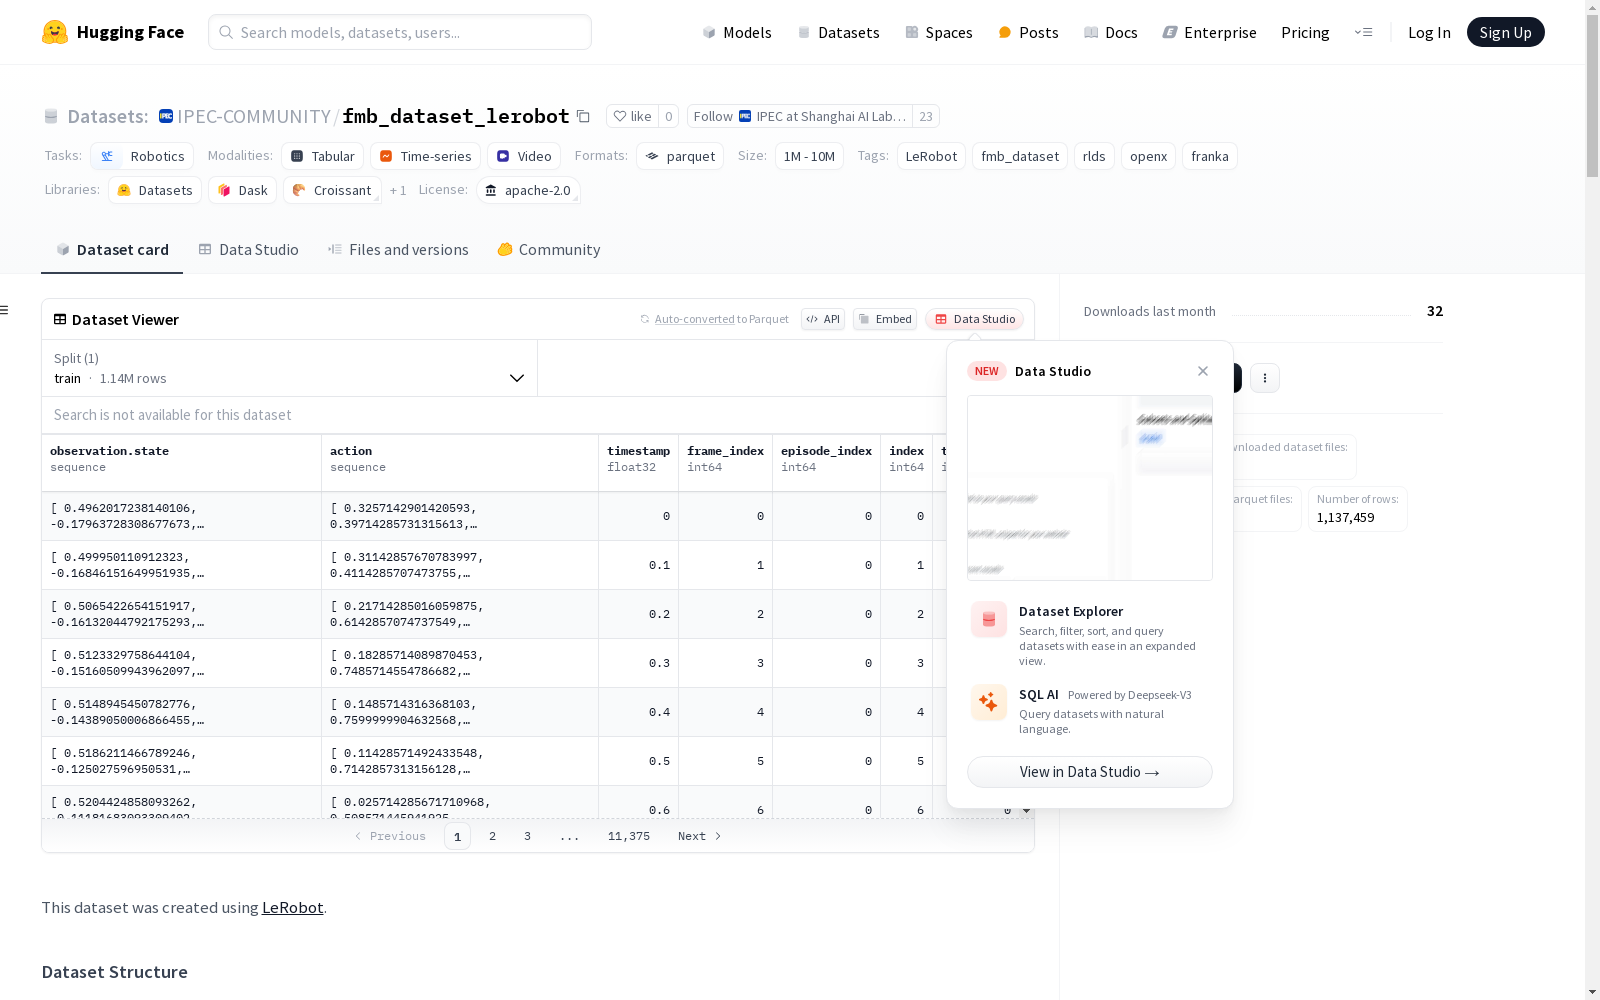Image resolution: width=1600 pixels, height=1000 pixels.
Task: Click the Embed button
Action: pos(885,319)
